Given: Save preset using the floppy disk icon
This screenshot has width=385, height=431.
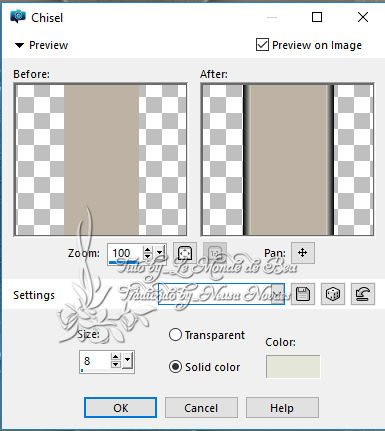Looking at the screenshot, I should coord(303,294).
